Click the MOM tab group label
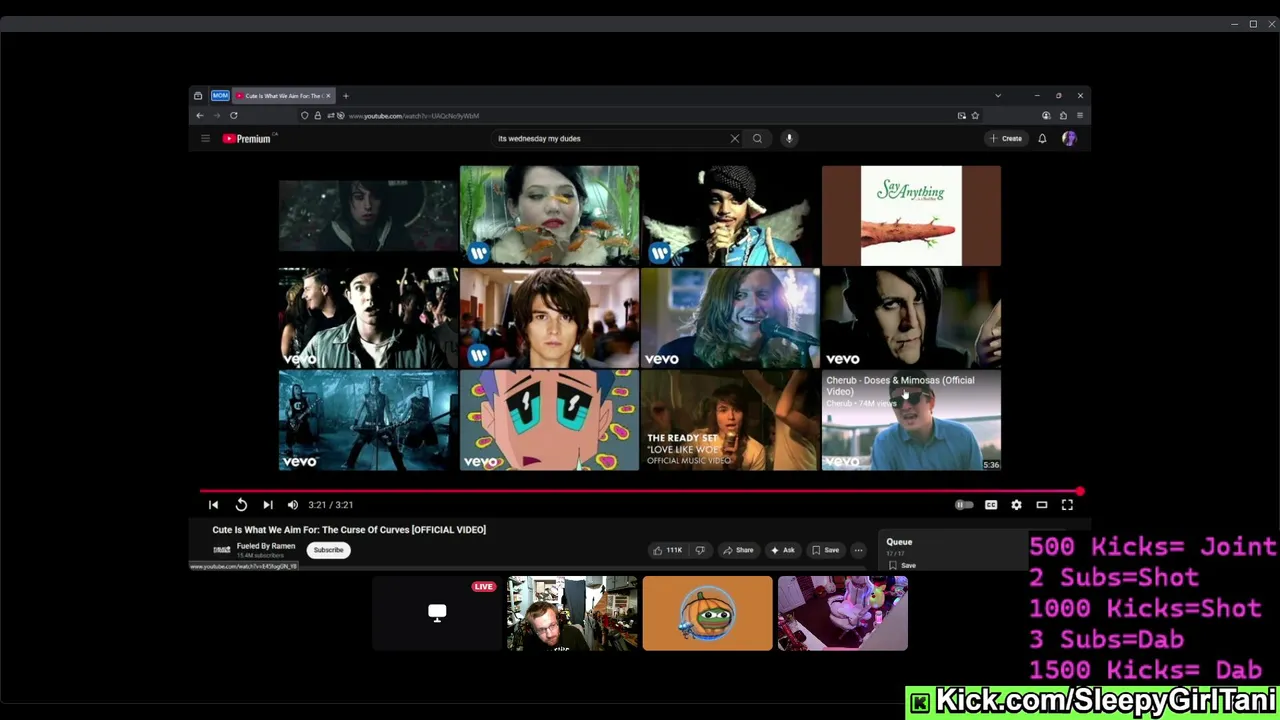This screenshot has height=720, width=1280. [220, 96]
